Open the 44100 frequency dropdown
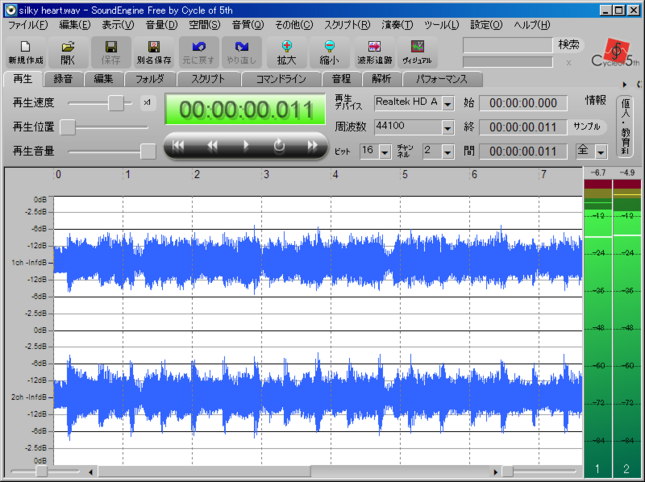 (x=448, y=127)
